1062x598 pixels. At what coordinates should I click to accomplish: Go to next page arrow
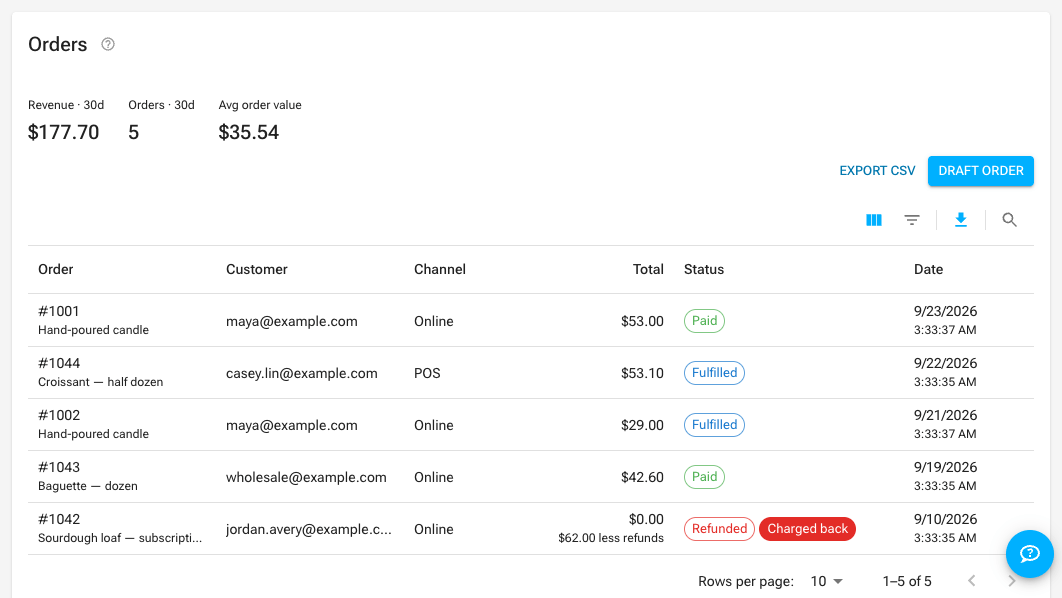pos(1012,580)
